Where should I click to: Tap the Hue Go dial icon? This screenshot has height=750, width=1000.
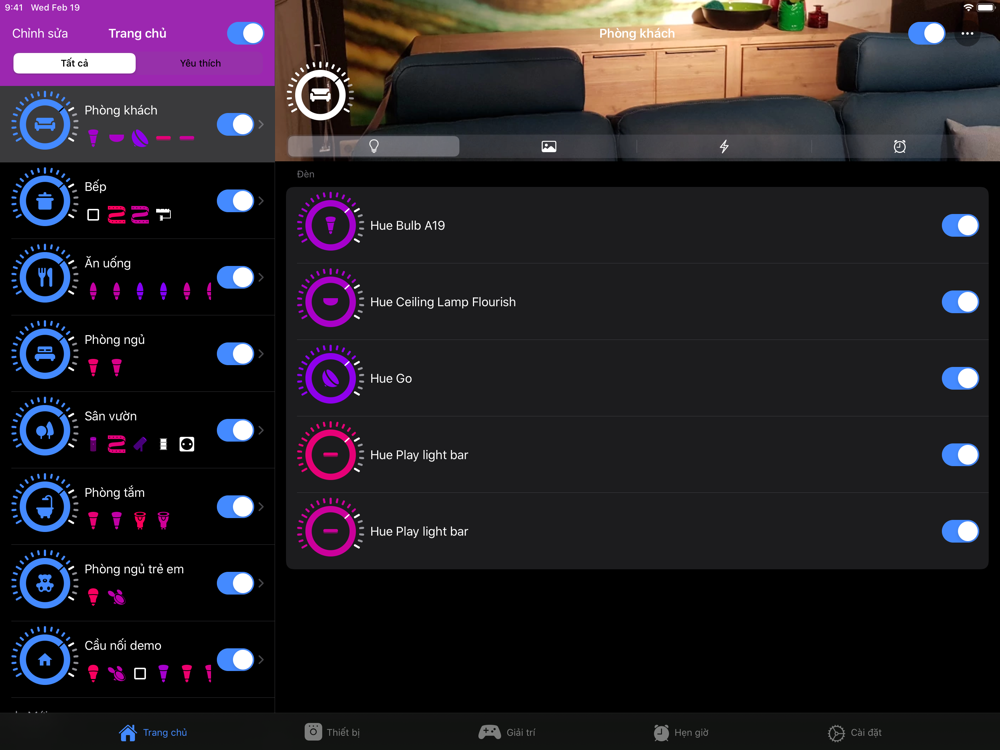[330, 378]
